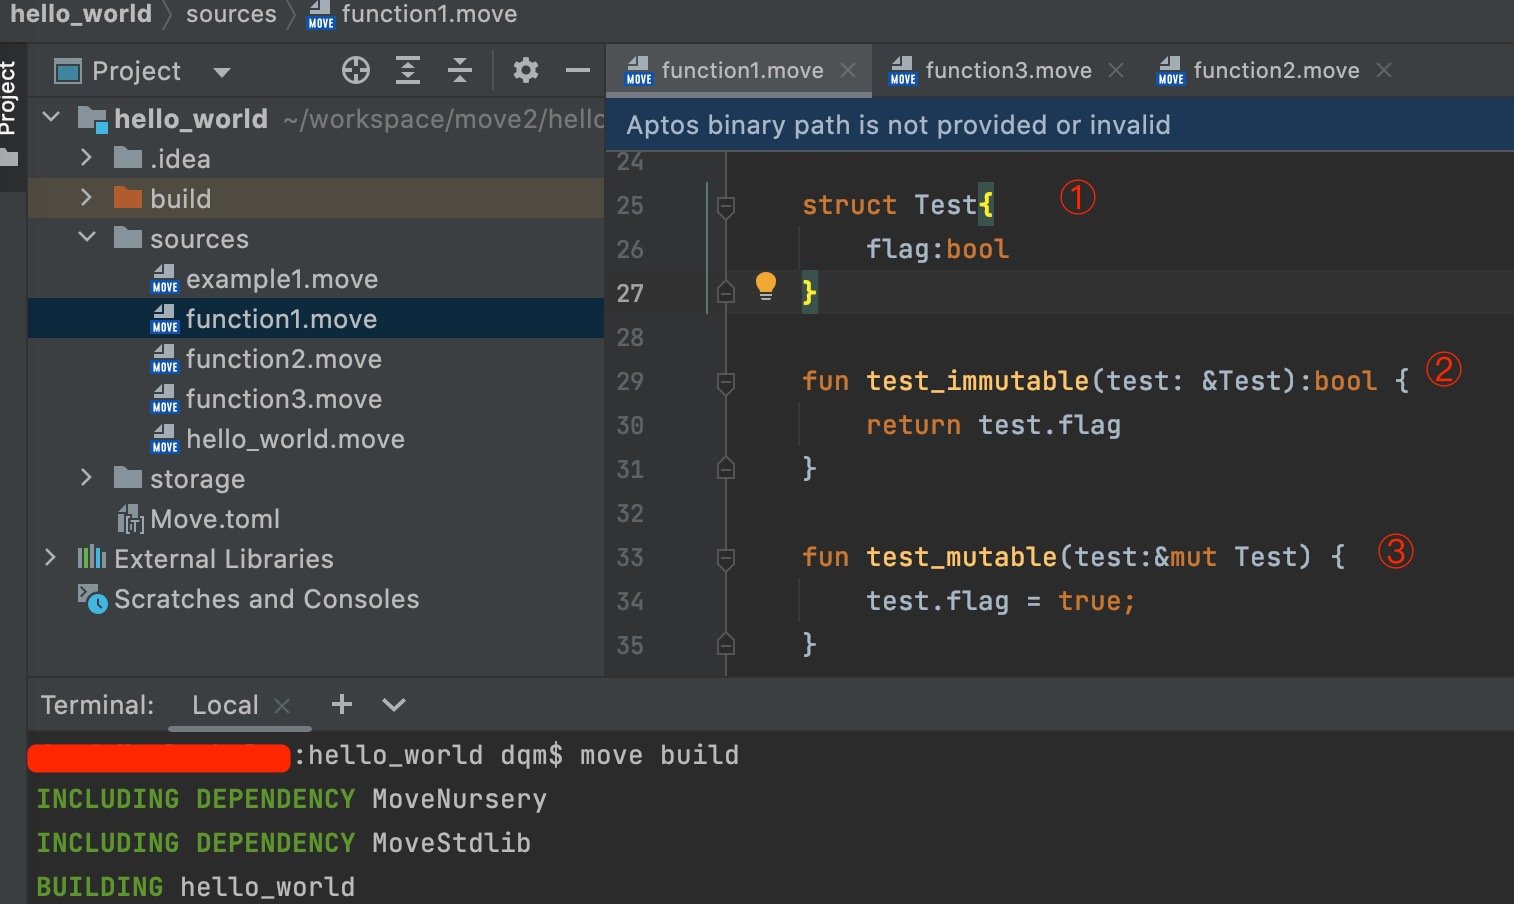Open Project panel settings gear
Viewport: 1514px width, 904px height.
point(525,70)
